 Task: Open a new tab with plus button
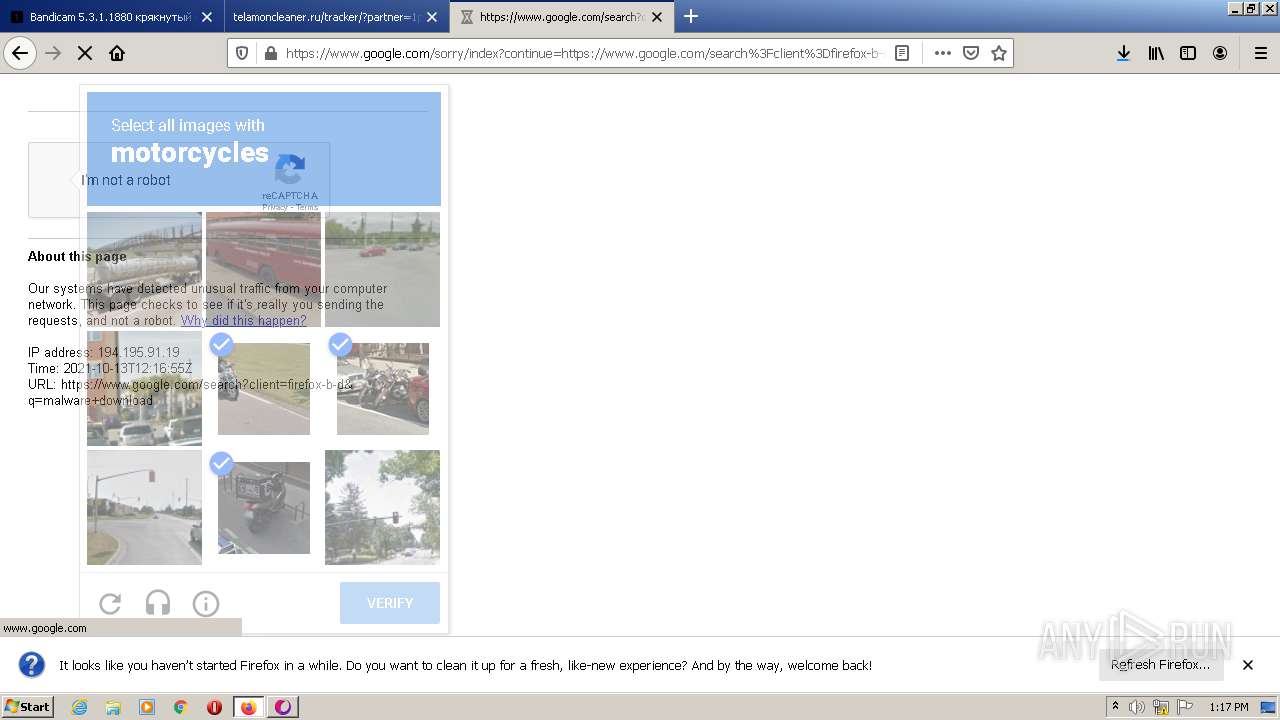(691, 16)
